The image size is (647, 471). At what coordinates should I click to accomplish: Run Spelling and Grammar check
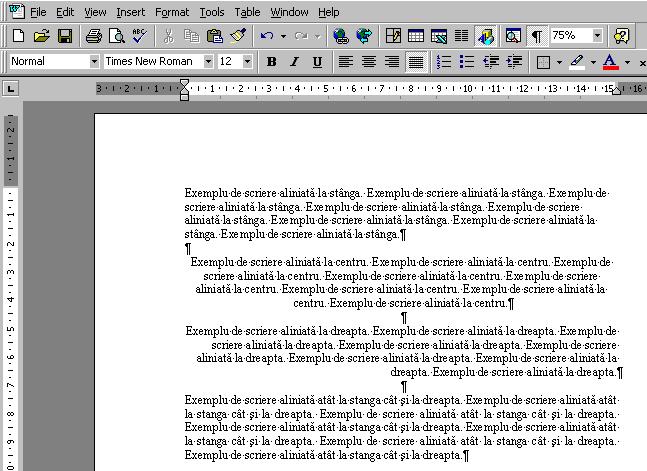tap(139, 36)
